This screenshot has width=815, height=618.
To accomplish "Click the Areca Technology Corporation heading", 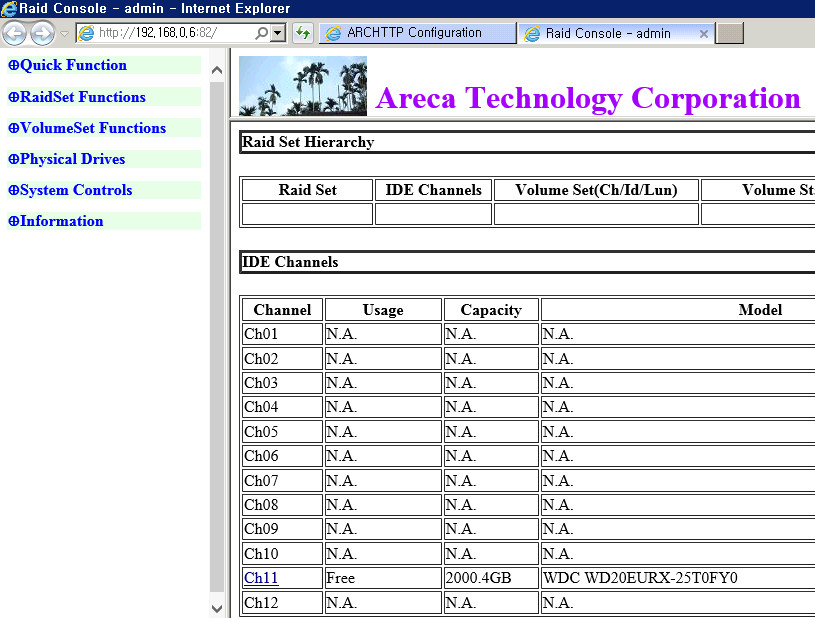I will (588, 98).
